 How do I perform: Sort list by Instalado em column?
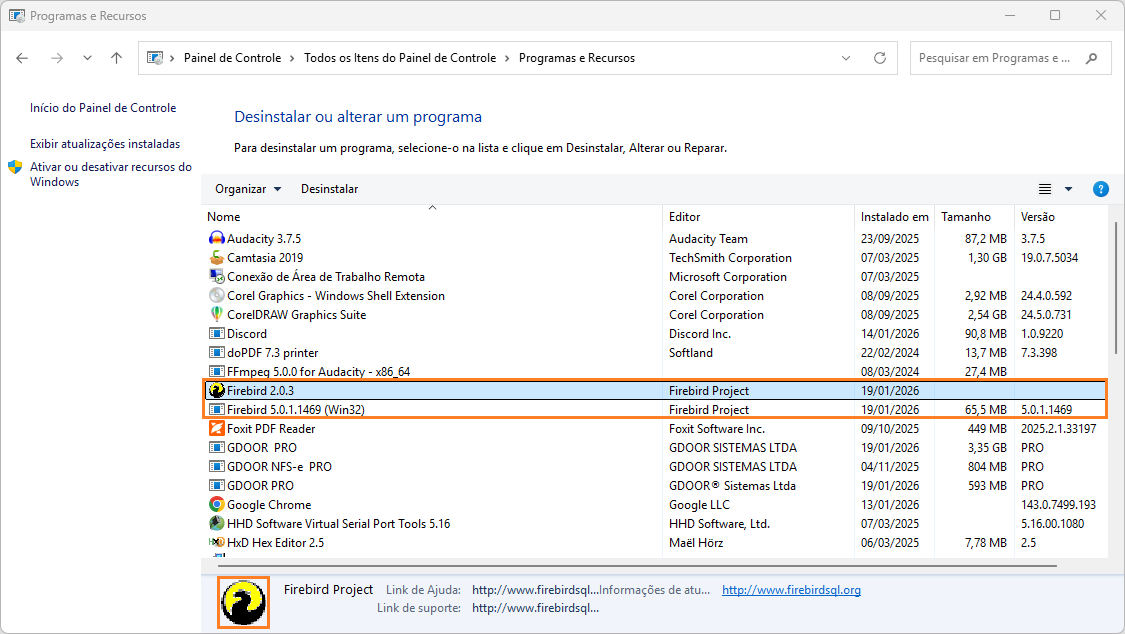[x=894, y=217]
